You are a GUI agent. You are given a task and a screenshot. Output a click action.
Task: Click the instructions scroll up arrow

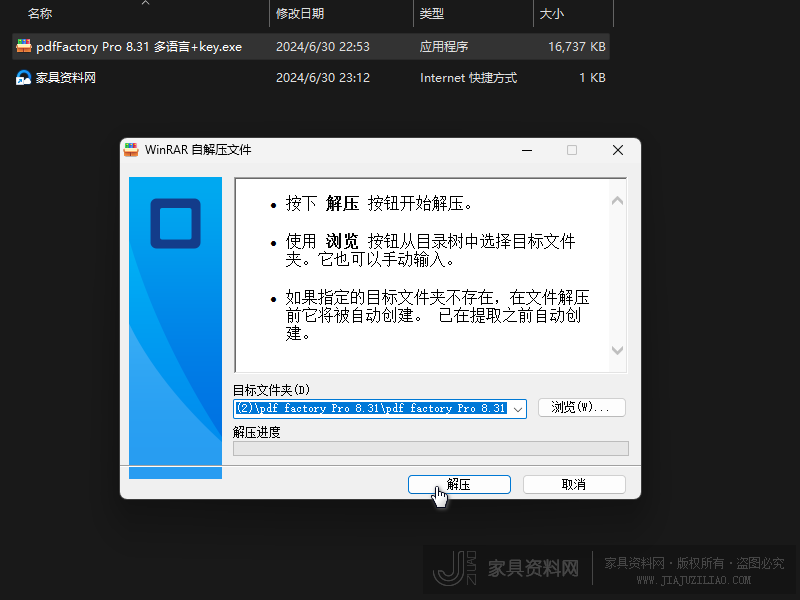[x=617, y=201]
